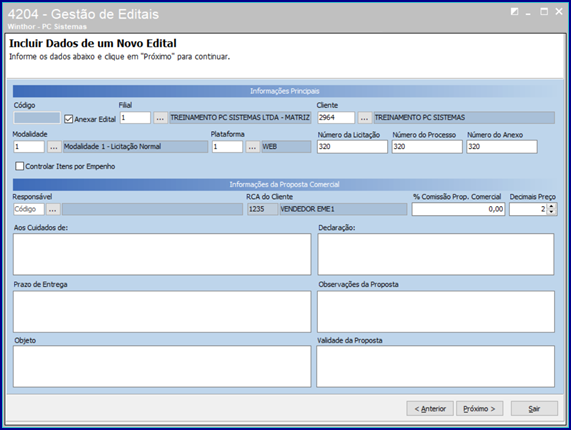This screenshot has width=571, height=430.
Task: Click the RCA do Cliente code 1235
Action: tap(262, 209)
